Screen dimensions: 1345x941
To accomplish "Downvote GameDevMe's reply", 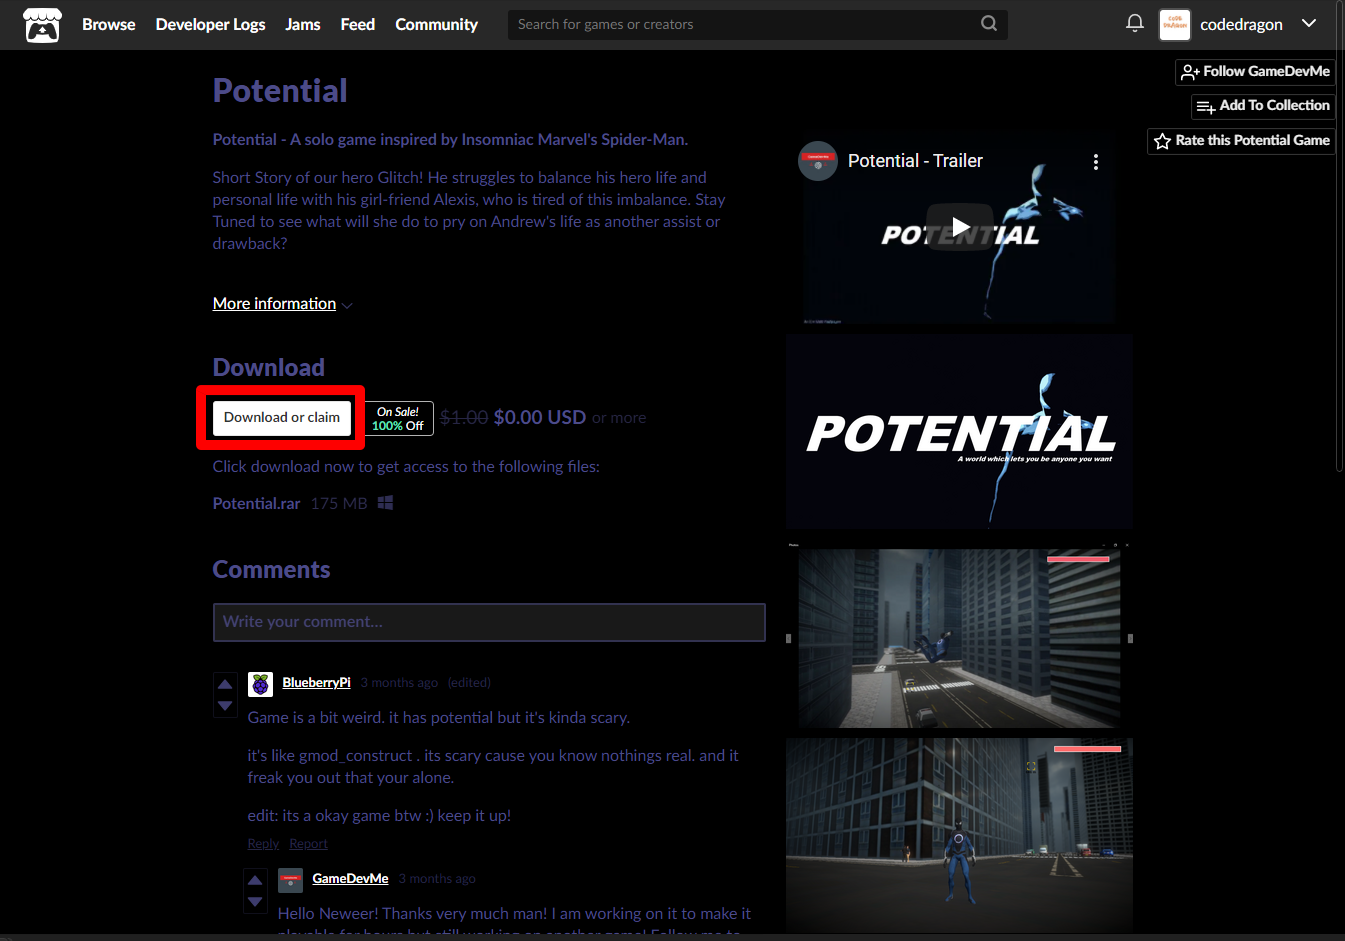I will [x=255, y=902].
